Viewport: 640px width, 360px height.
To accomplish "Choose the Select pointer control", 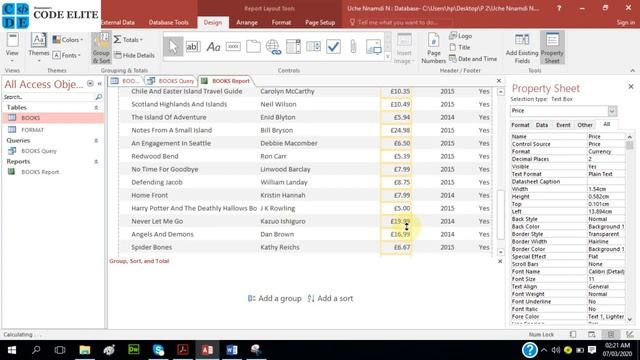I will click(x=173, y=47).
